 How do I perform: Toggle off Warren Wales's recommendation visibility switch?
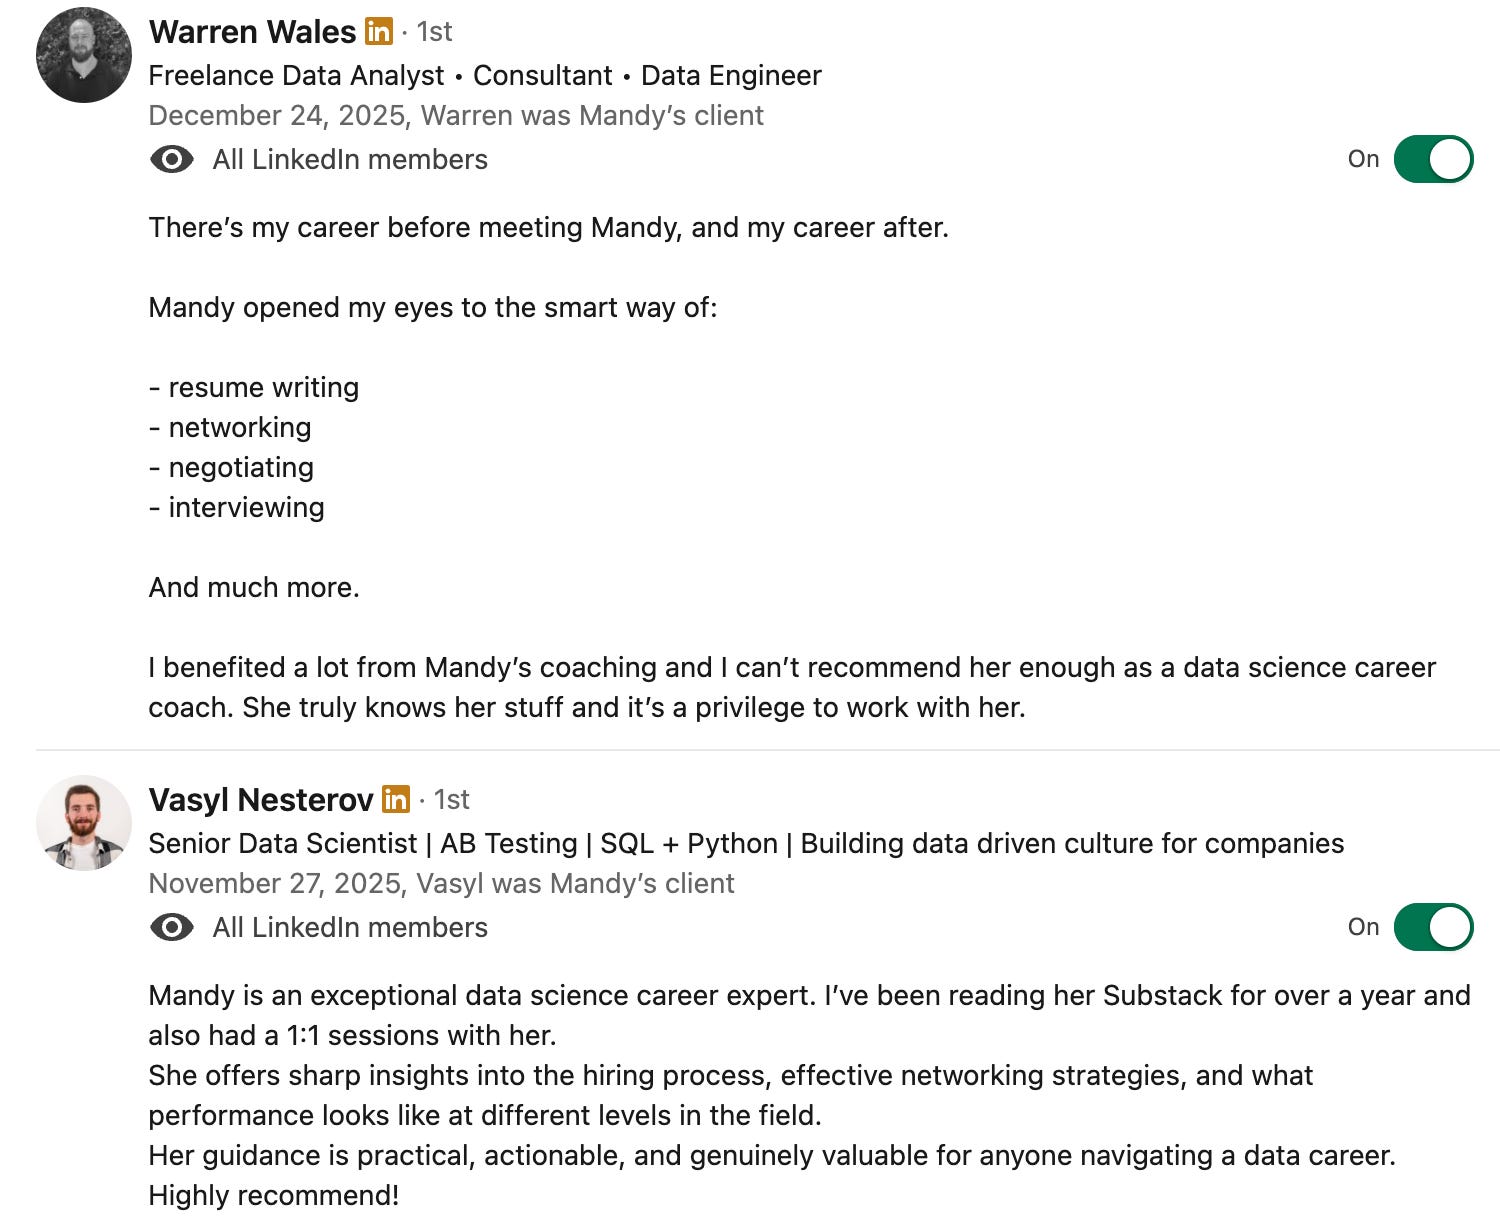pyautogui.click(x=1433, y=159)
